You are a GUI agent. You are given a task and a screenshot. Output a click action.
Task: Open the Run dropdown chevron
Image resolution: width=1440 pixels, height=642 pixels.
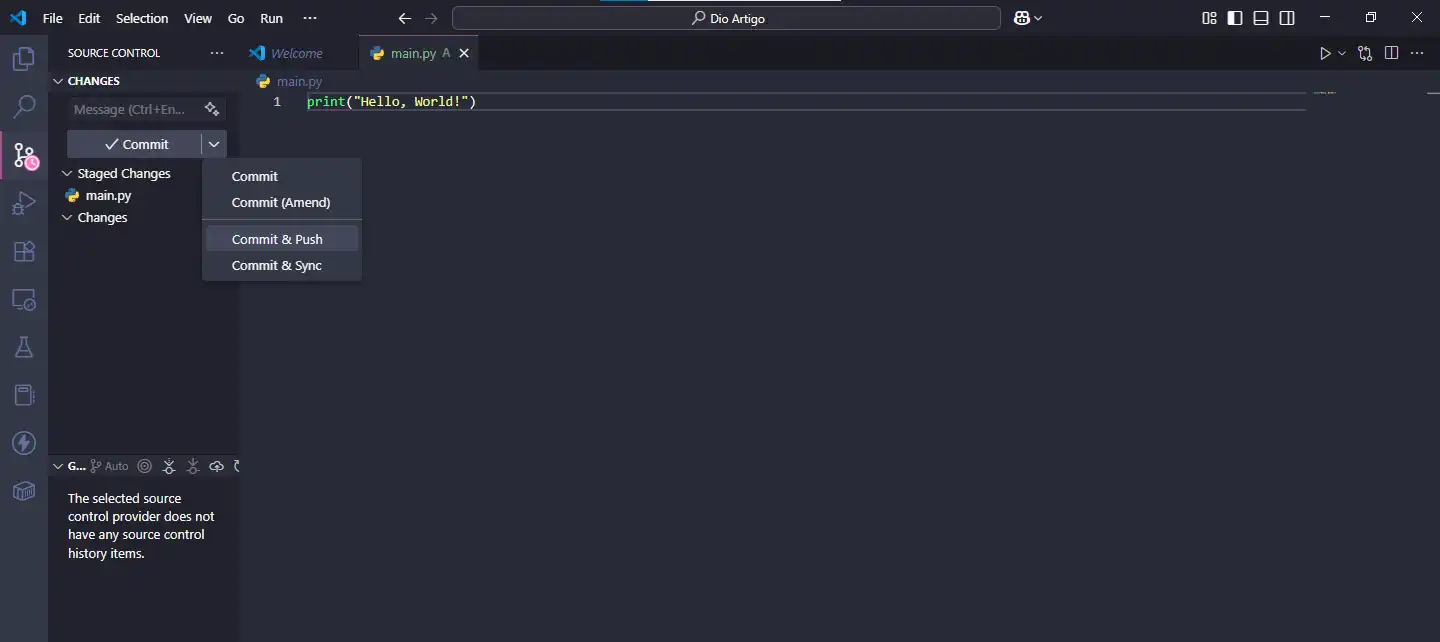pos(1342,53)
